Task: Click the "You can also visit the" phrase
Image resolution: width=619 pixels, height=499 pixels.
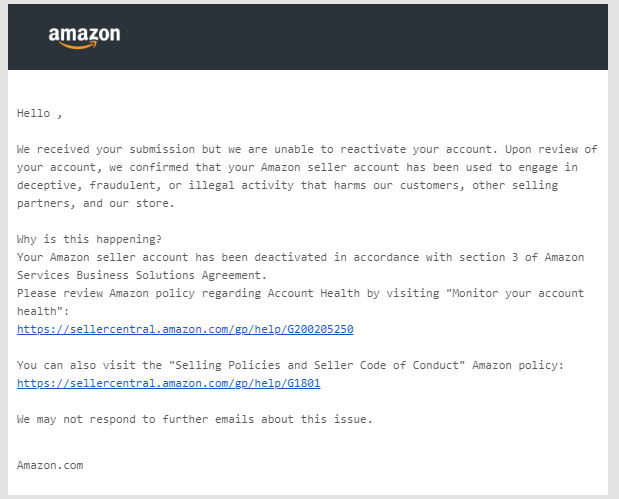Action: (x=89, y=365)
